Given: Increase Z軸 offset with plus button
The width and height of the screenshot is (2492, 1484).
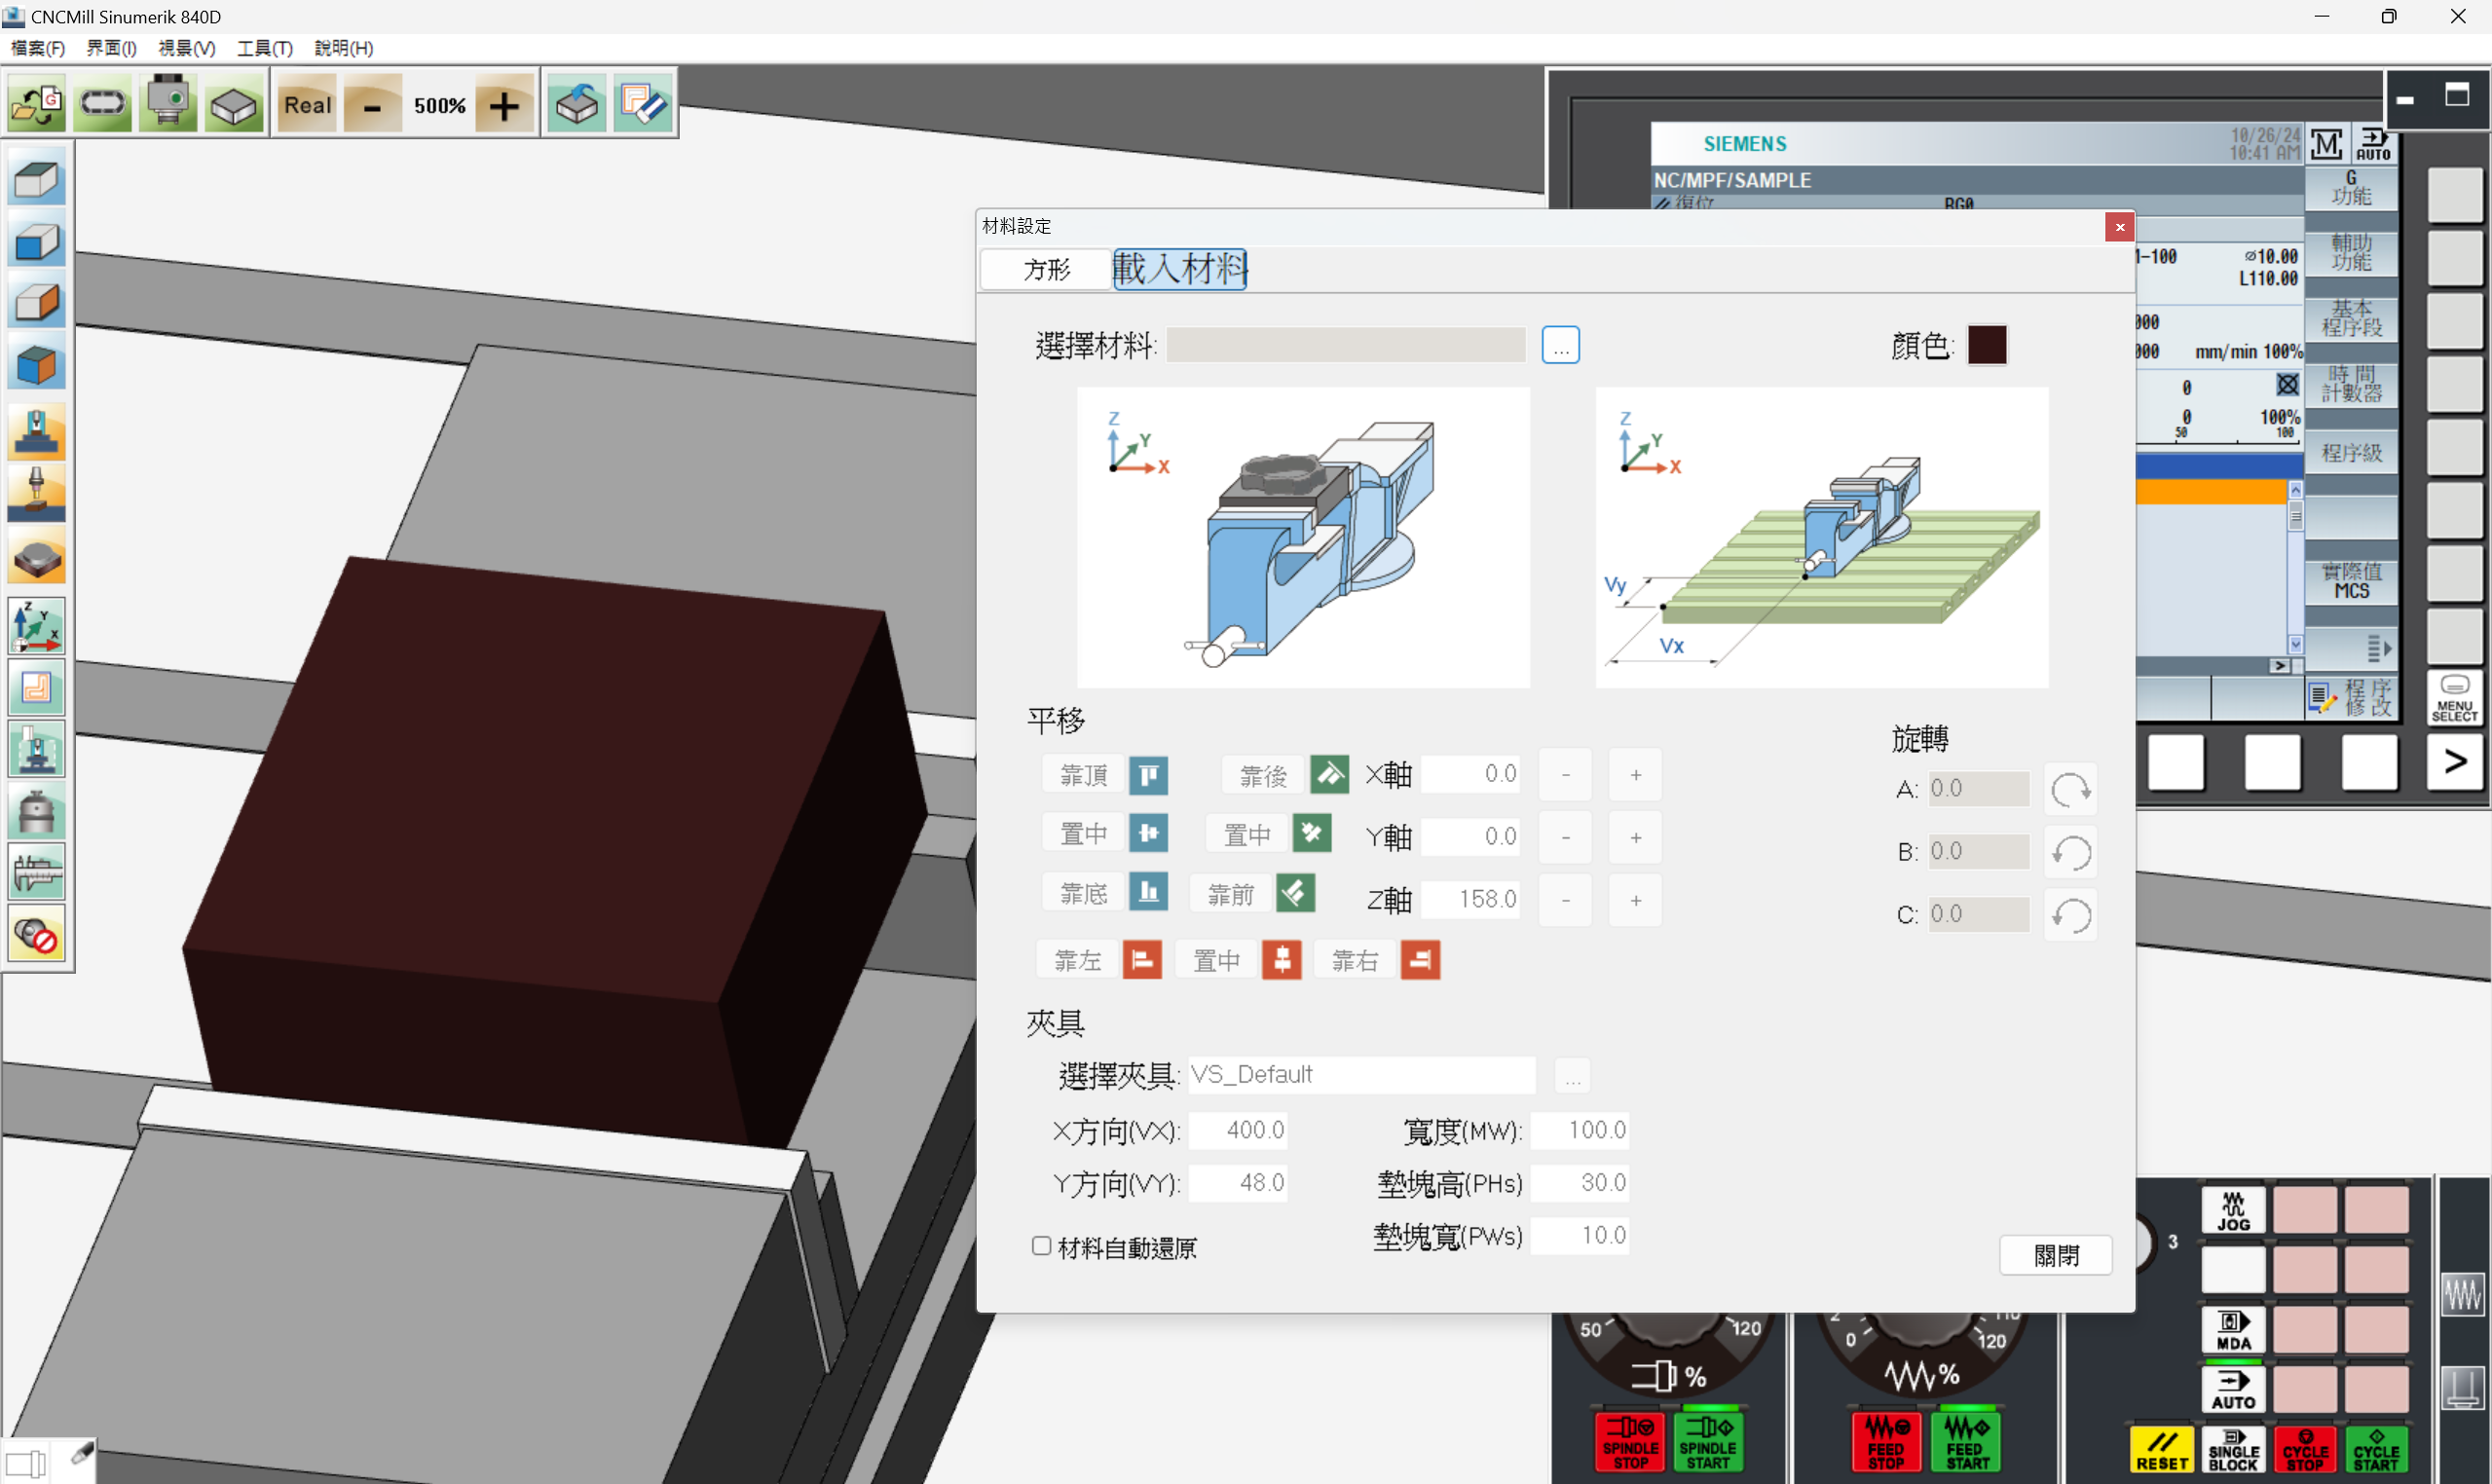Looking at the screenshot, I should [1635, 900].
